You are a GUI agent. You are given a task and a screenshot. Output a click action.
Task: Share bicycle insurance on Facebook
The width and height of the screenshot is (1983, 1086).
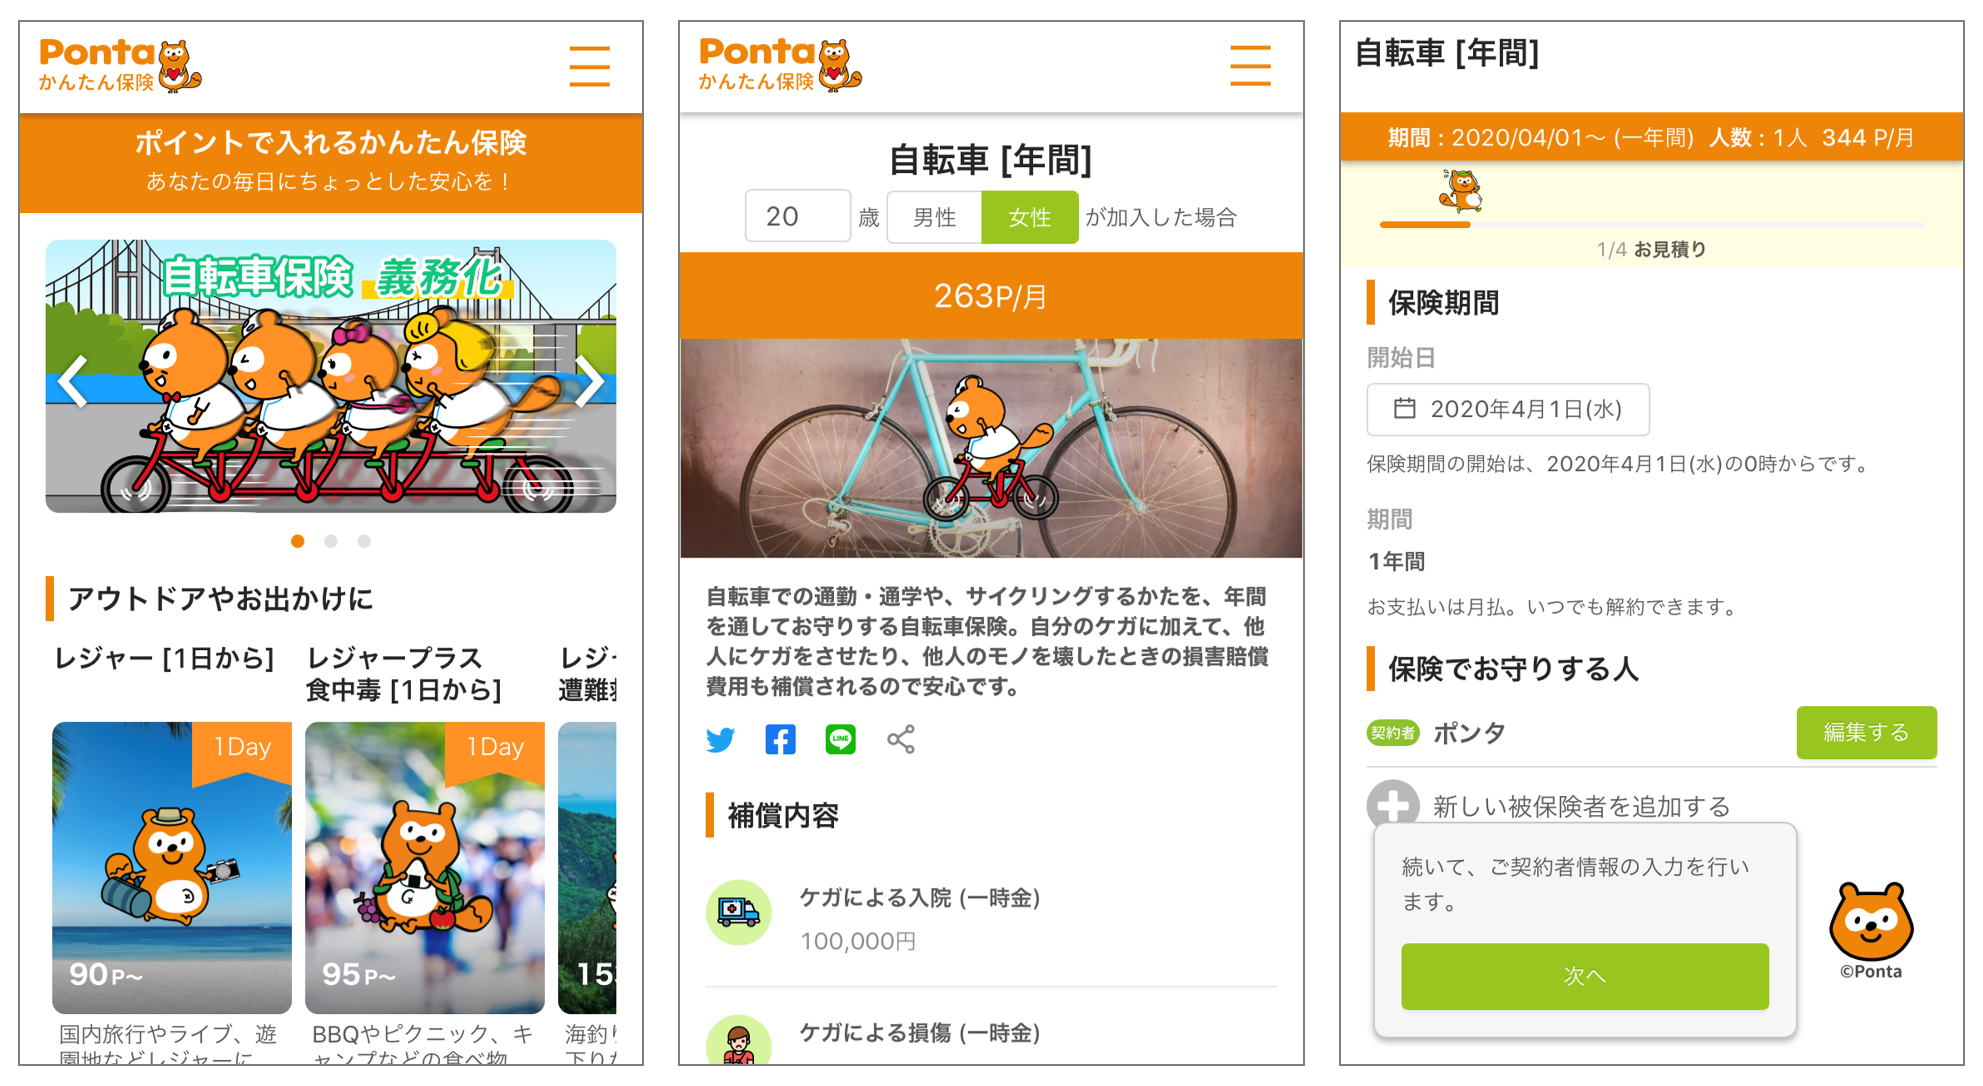click(x=780, y=739)
